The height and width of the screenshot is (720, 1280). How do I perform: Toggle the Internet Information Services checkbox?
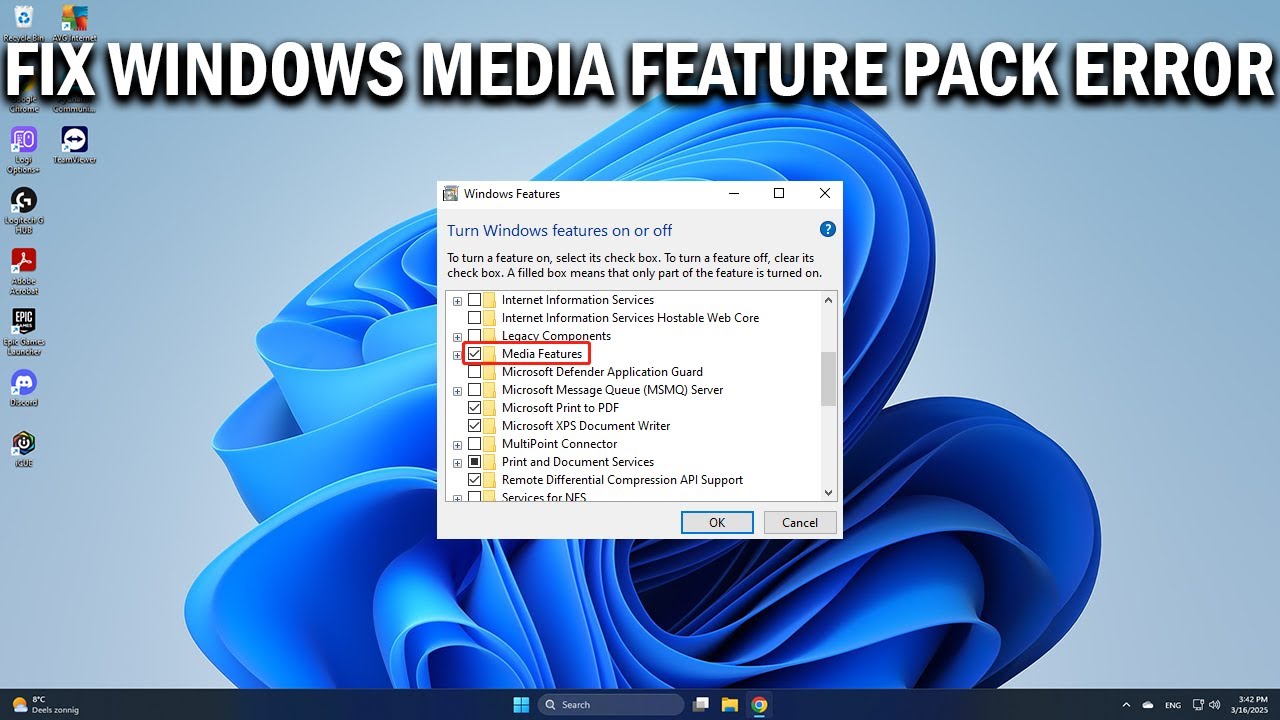[x=474, y=300]
